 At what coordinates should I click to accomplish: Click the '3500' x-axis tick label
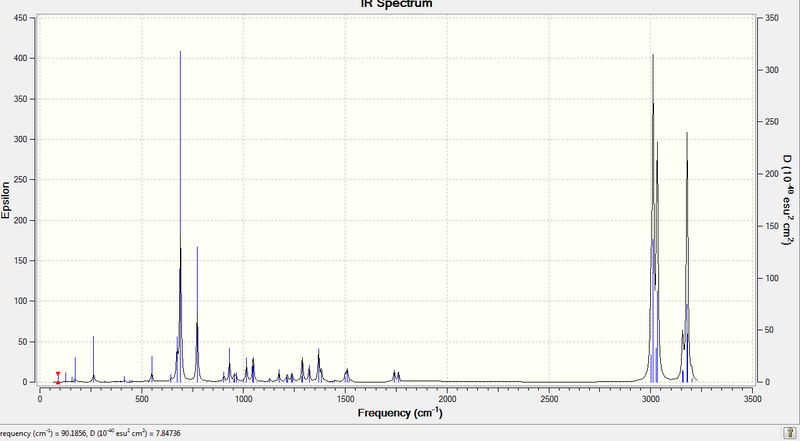(753, 398)
